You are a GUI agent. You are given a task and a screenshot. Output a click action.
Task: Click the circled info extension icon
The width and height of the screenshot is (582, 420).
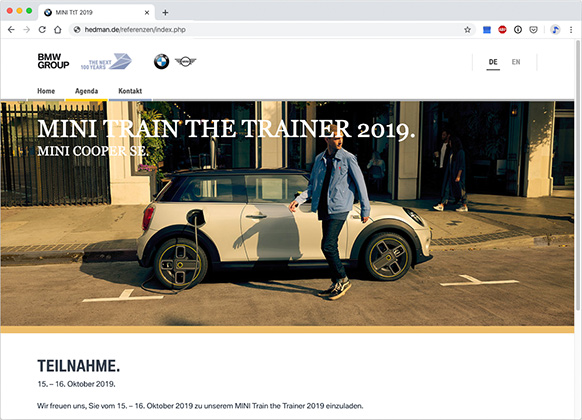[x=518, y=30]
